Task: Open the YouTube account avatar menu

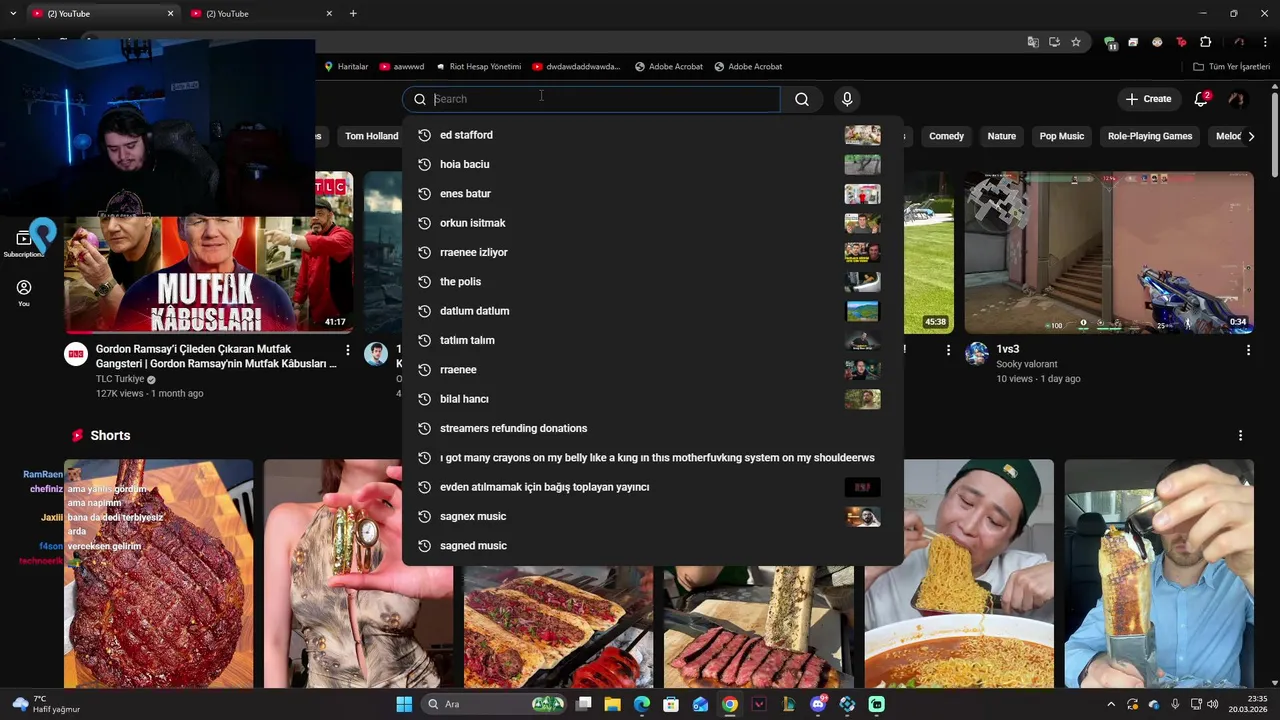Action: click(x=1237, y=99)
